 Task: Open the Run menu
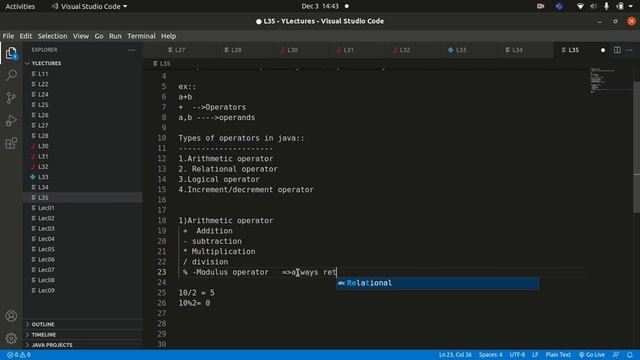115,36
